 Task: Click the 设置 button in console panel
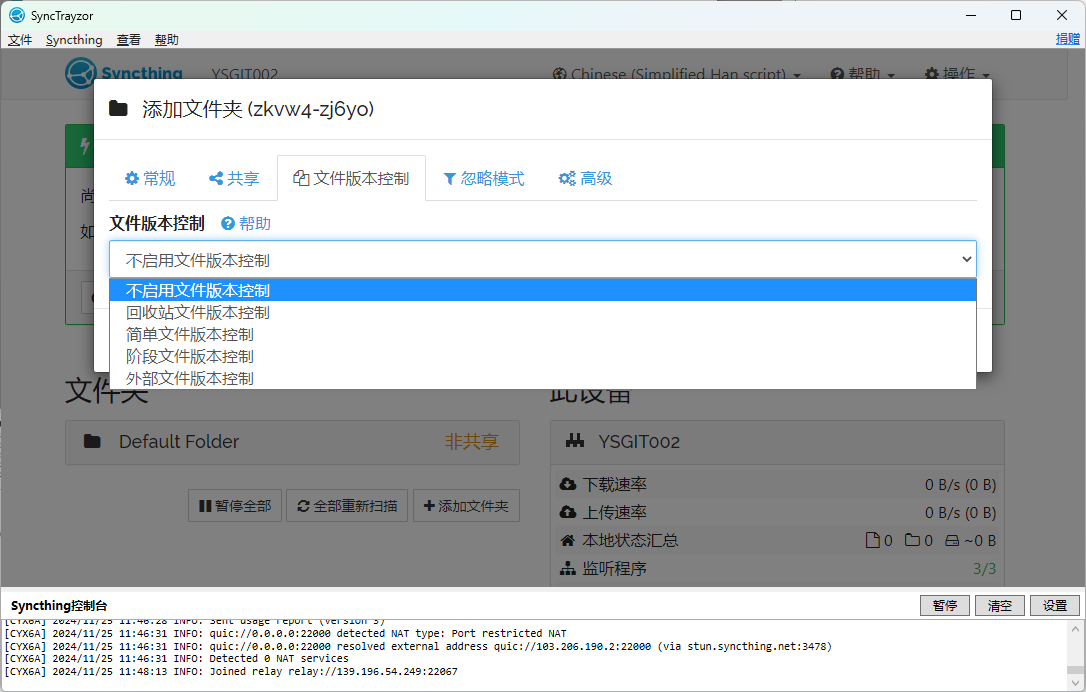point(1055,605)
